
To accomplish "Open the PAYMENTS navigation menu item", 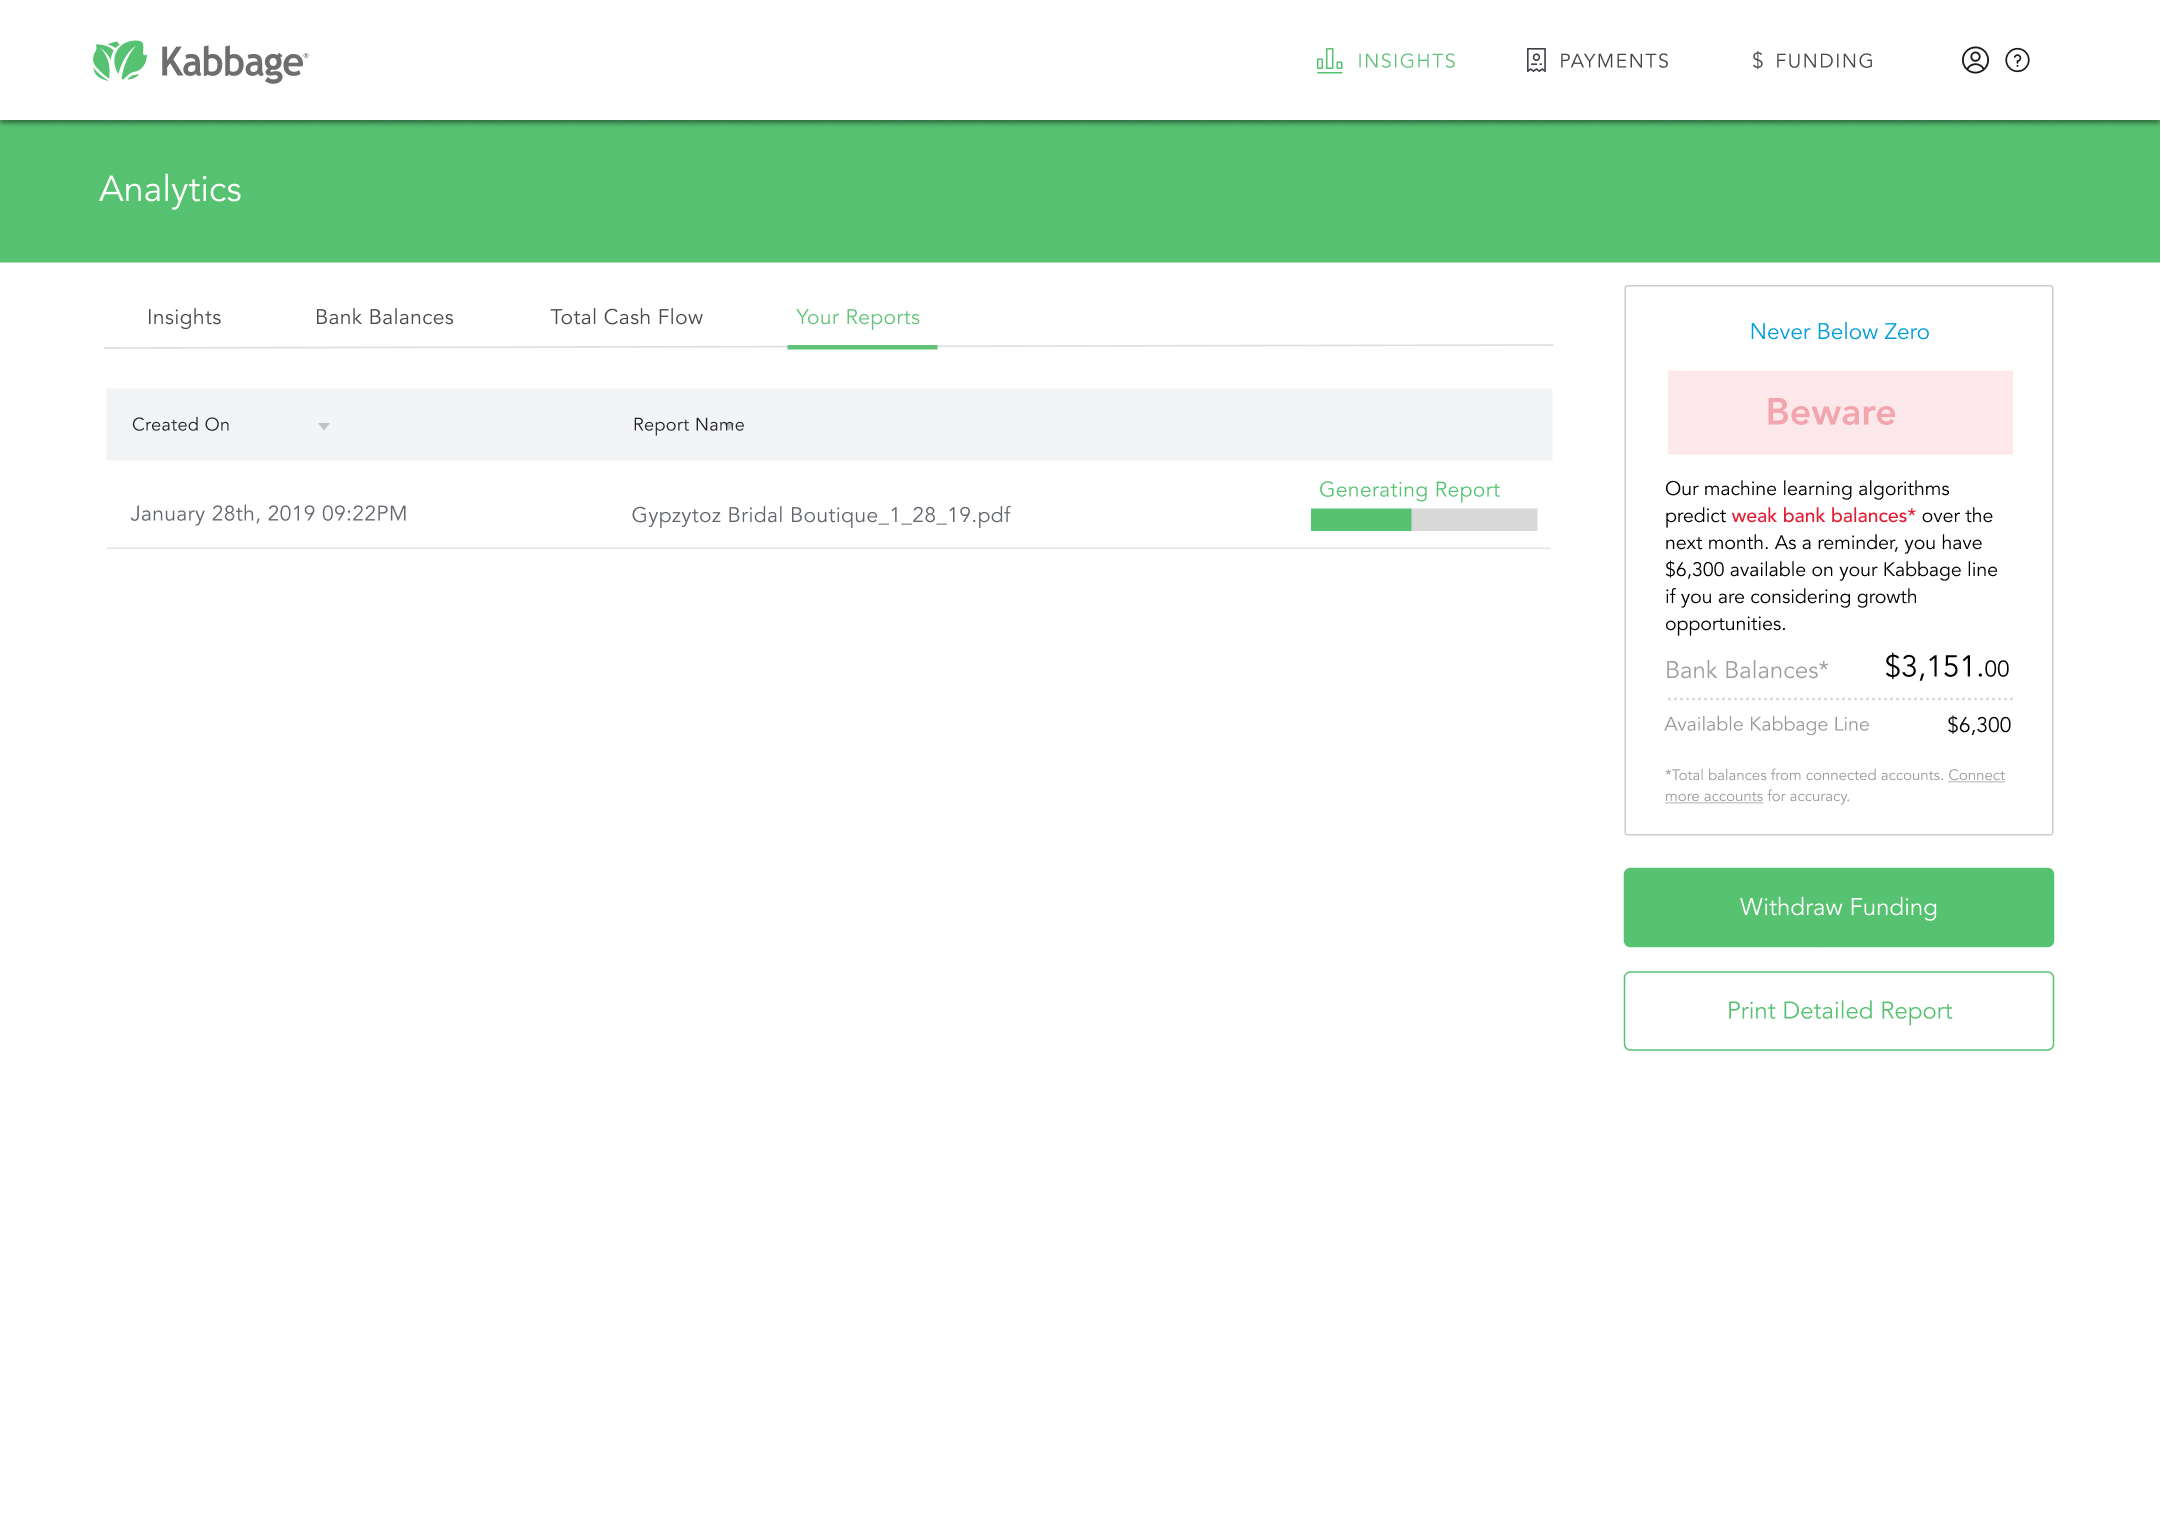I will point(1613,61).
